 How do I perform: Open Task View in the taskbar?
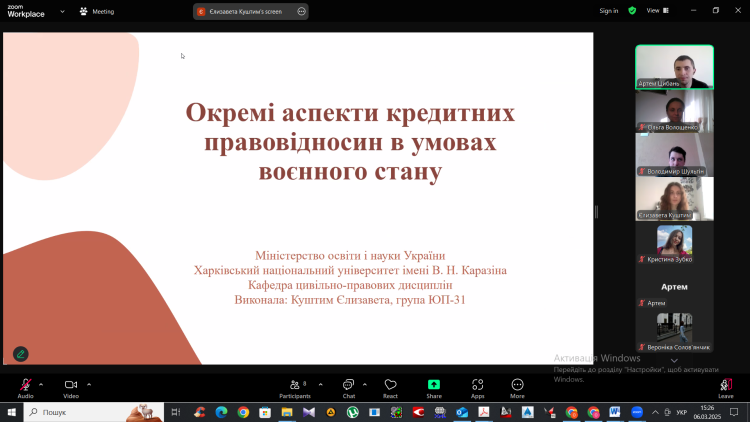tap(176, 412)
